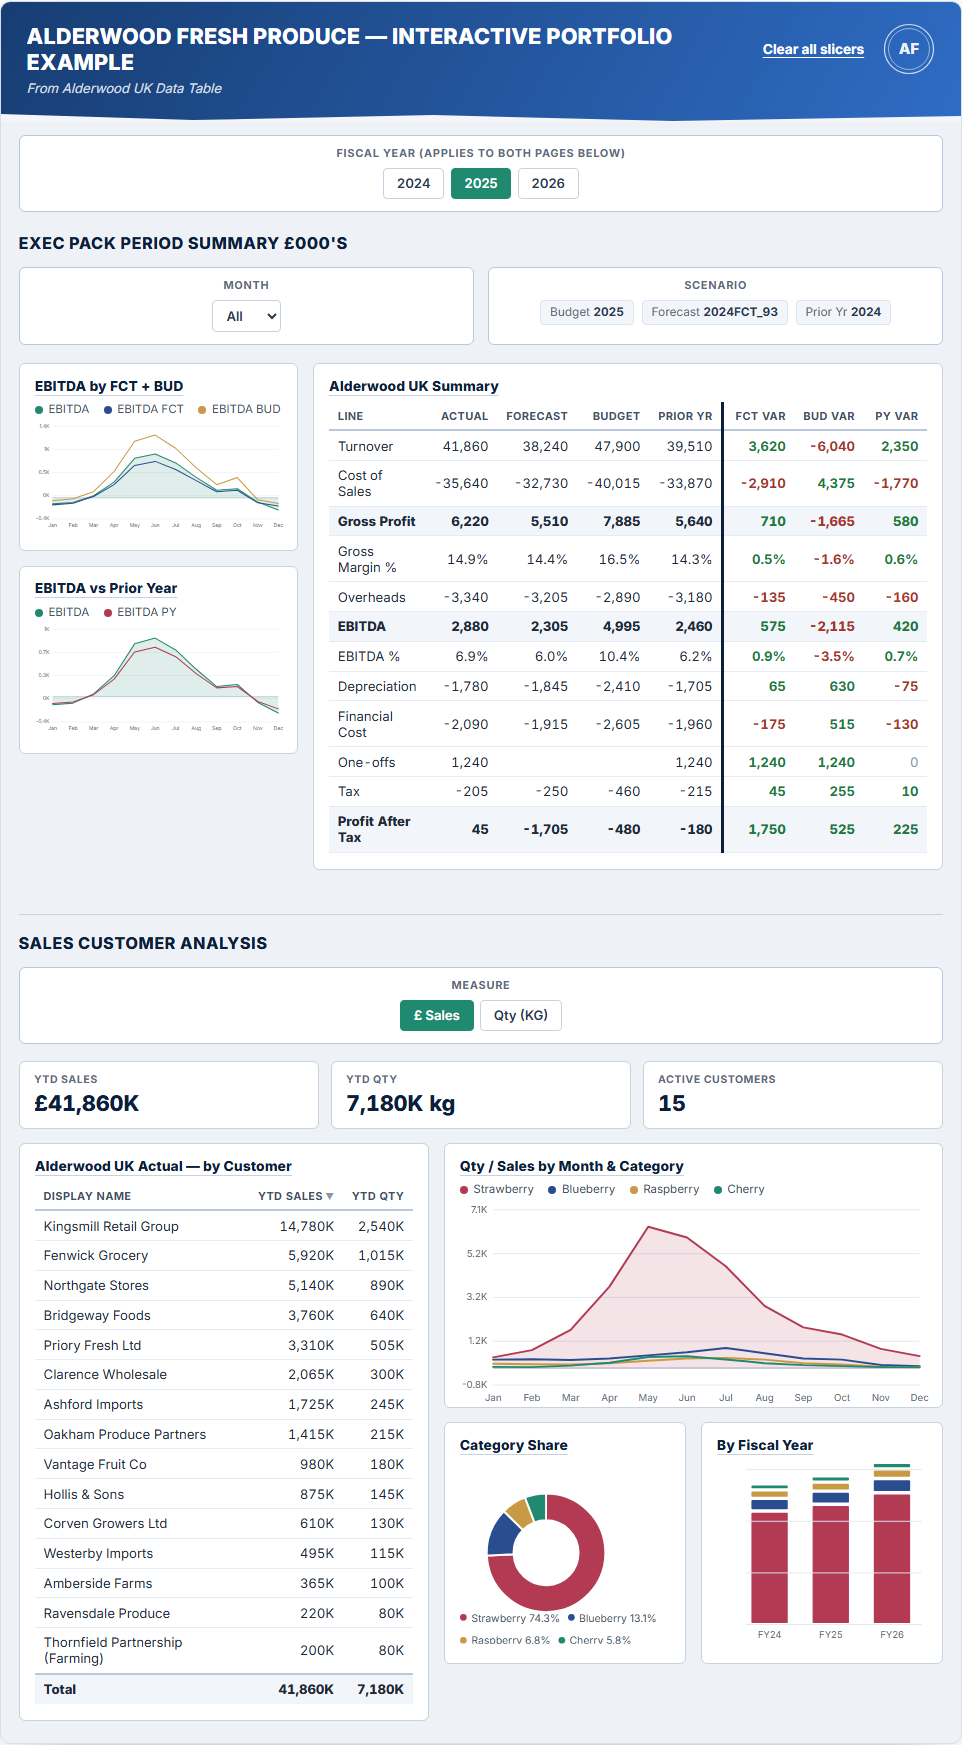The width and height of the screenshot is (962, 1745).
Task: Toggle the Prior Yr 2024 scenario chip
Action: coord(843,312)
